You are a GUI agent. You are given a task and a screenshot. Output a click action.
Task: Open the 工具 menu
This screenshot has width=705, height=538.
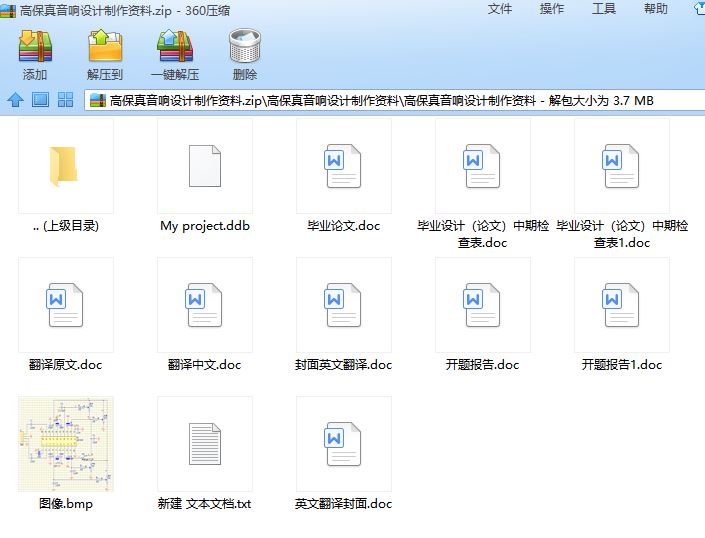point(603,9)
